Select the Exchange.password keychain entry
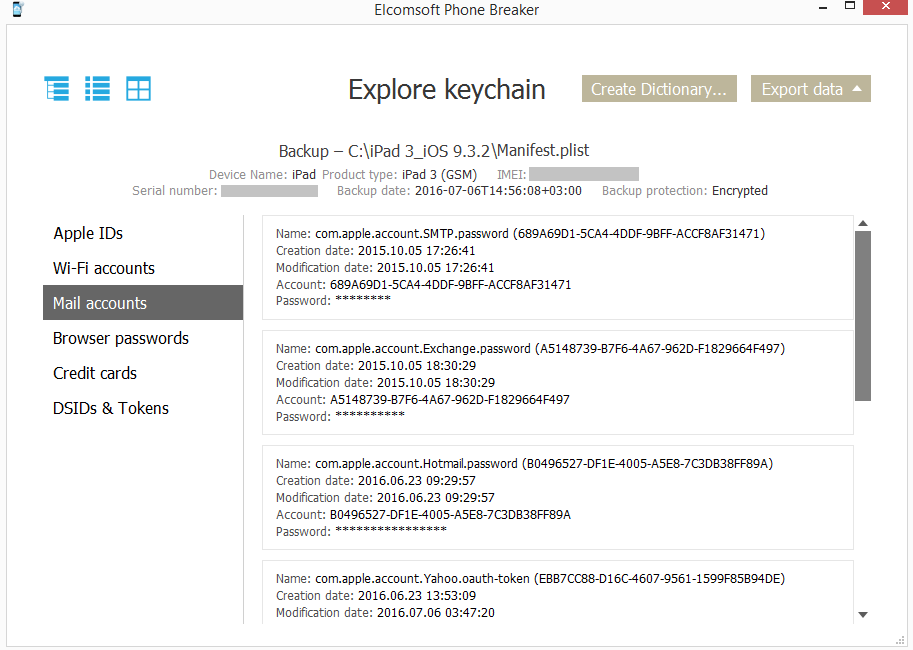The width and height of the screenshot is (913, 650). 557,382
